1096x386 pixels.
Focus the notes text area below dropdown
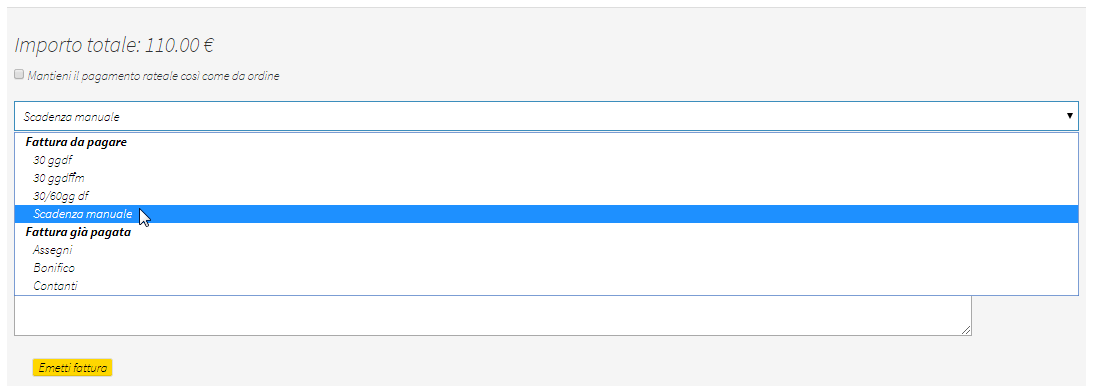pos(493,315)
